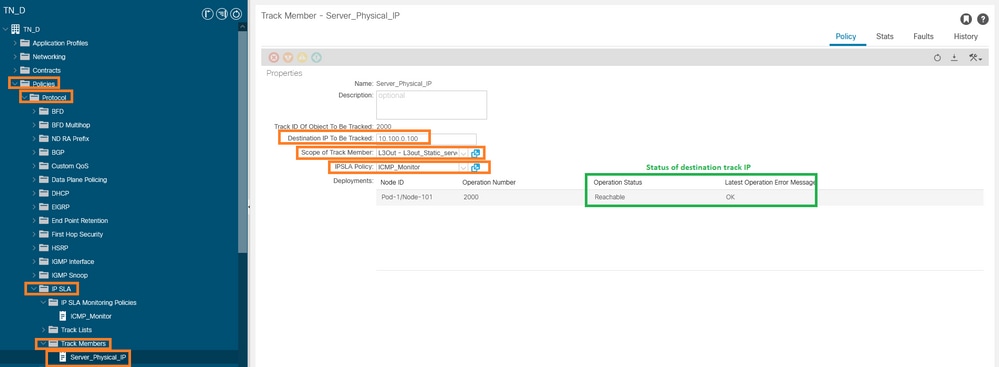Collapse IP SLA Monitoring Policies chevron
Image resolution: width=999 pixels, height=367 pixels.
click(43, 303)
